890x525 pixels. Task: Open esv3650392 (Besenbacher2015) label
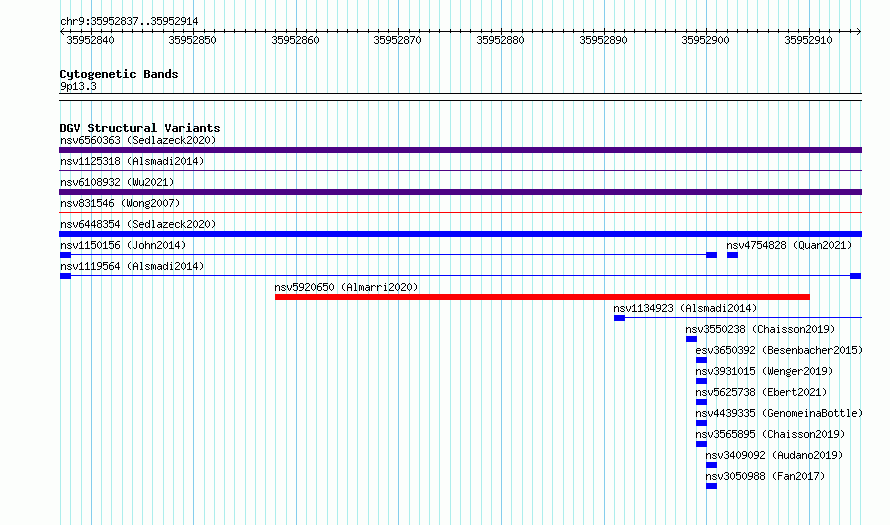tap(779, 350)
